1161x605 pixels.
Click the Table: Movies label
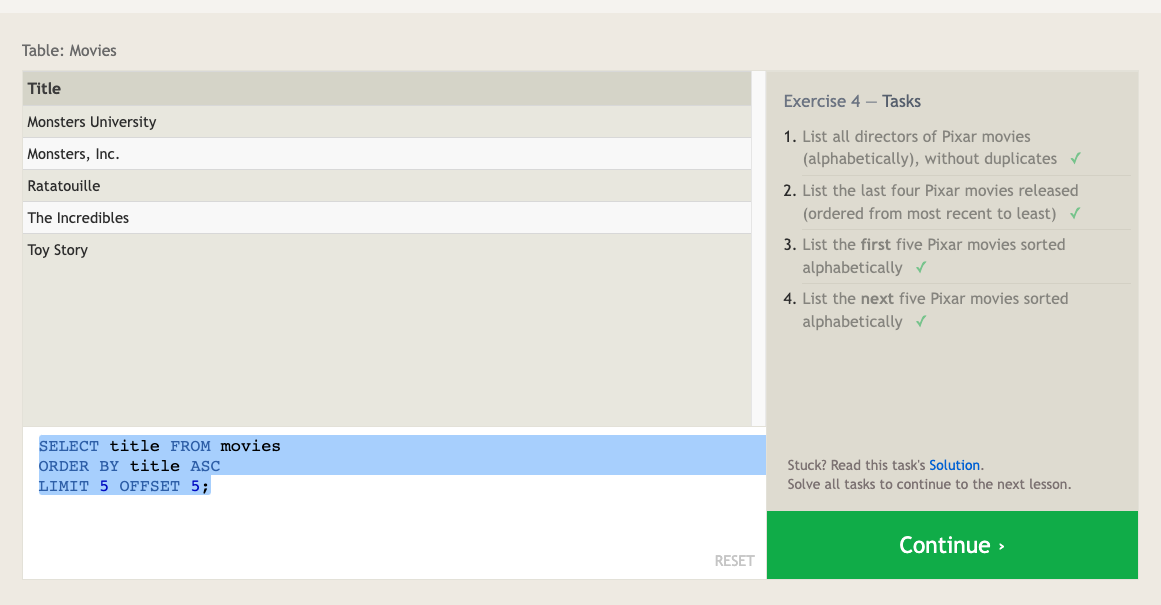69,50
